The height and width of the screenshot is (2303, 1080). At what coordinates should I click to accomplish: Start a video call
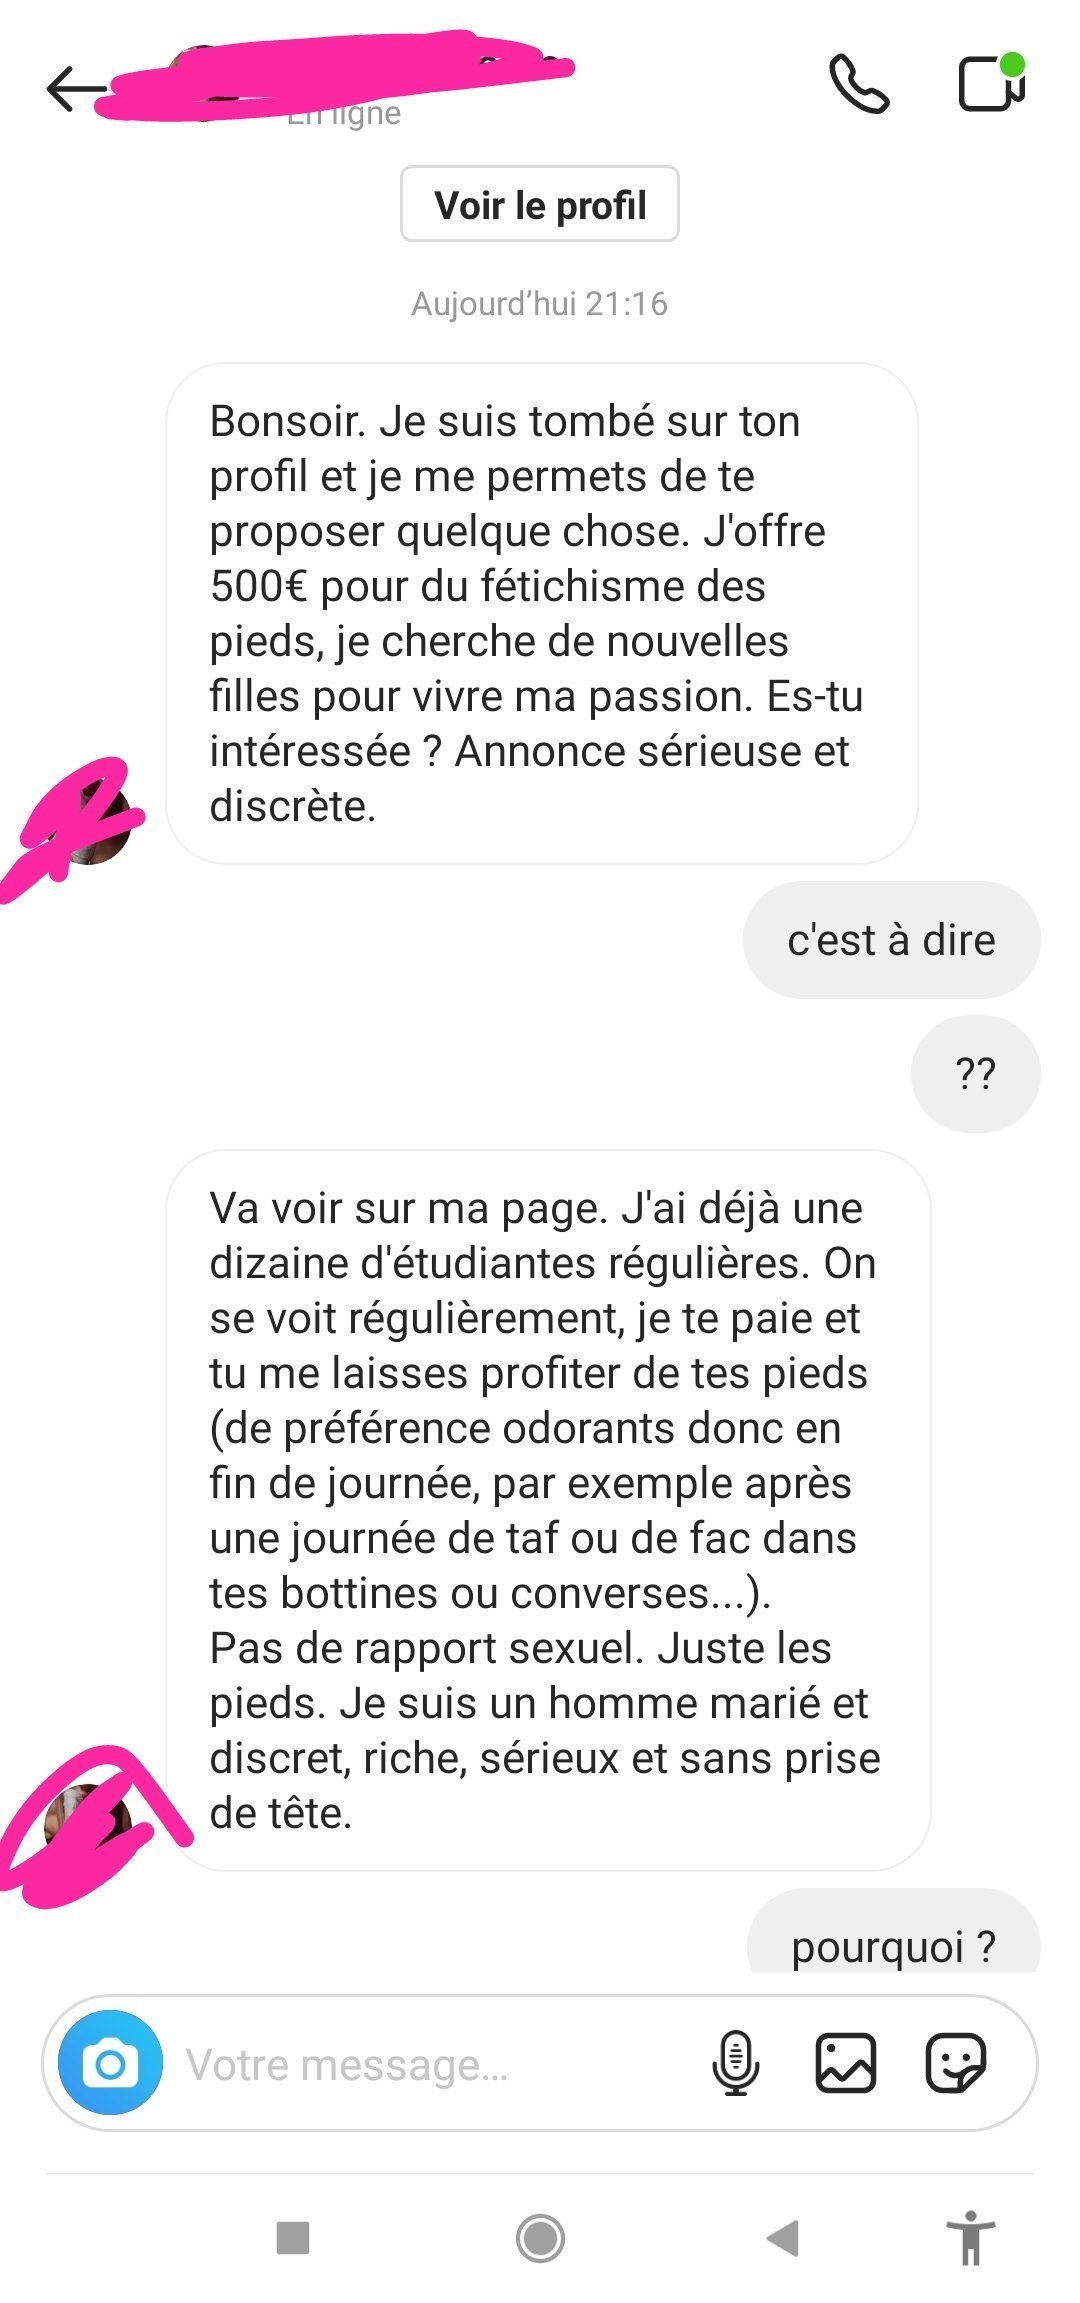(x=991, y=82)
